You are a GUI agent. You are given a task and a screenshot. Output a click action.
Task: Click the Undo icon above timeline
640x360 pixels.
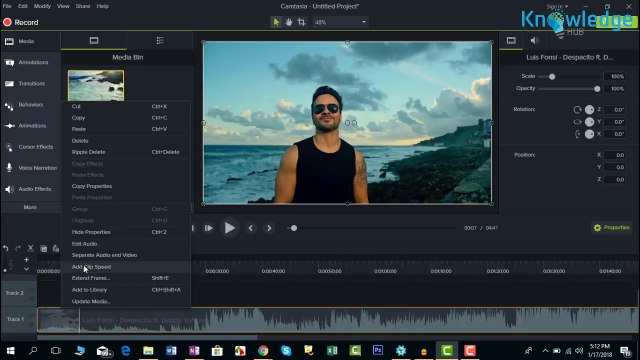coord(5,249)
